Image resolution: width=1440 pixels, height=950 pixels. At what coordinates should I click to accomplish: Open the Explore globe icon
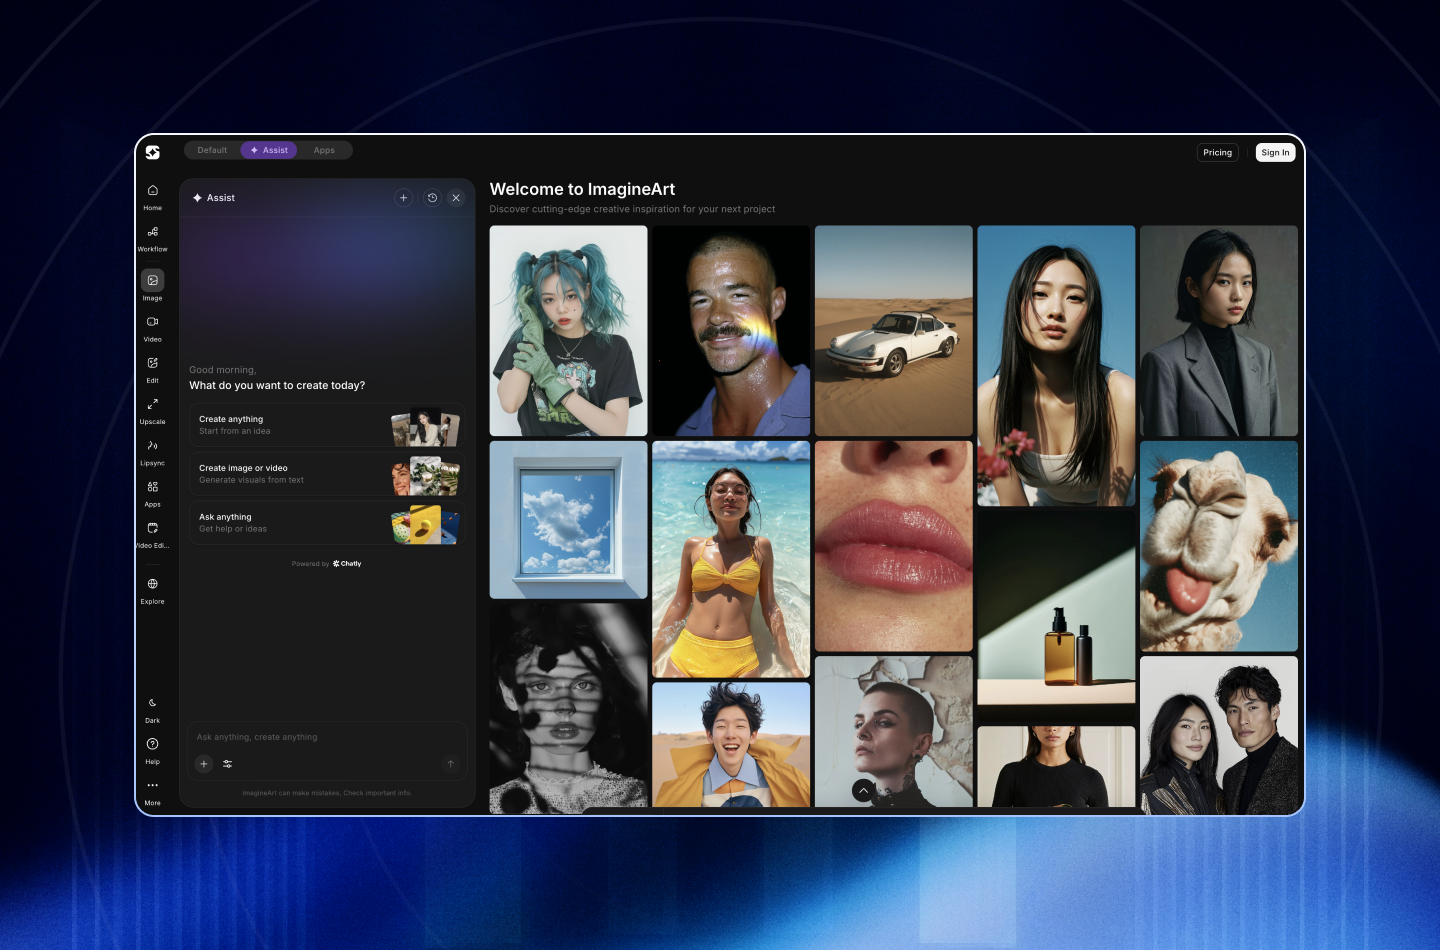coord(152,585)
